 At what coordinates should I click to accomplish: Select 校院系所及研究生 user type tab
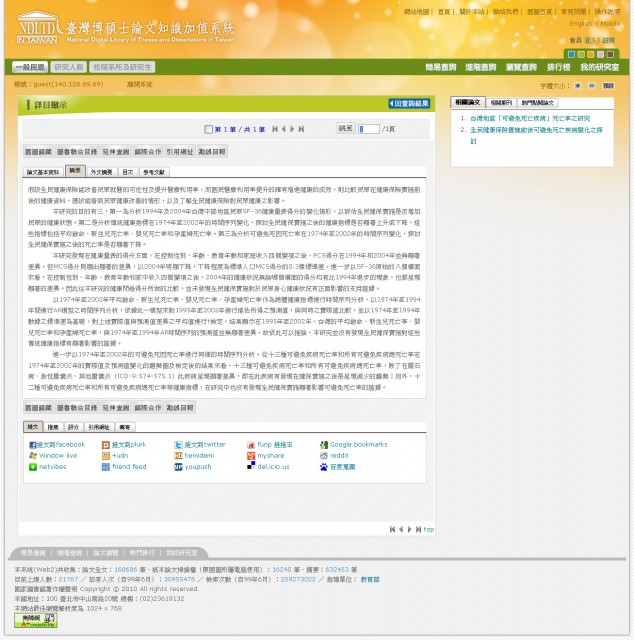tap(122, 67)
